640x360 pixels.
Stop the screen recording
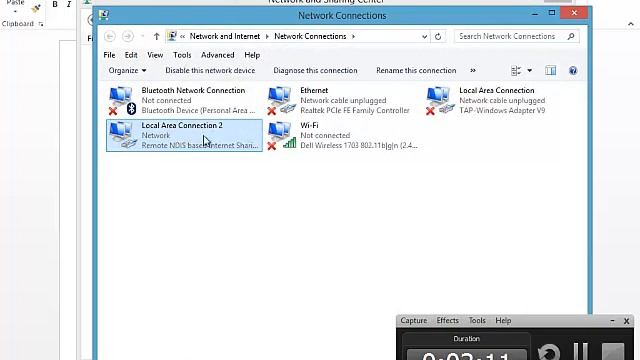pos(613,352)
